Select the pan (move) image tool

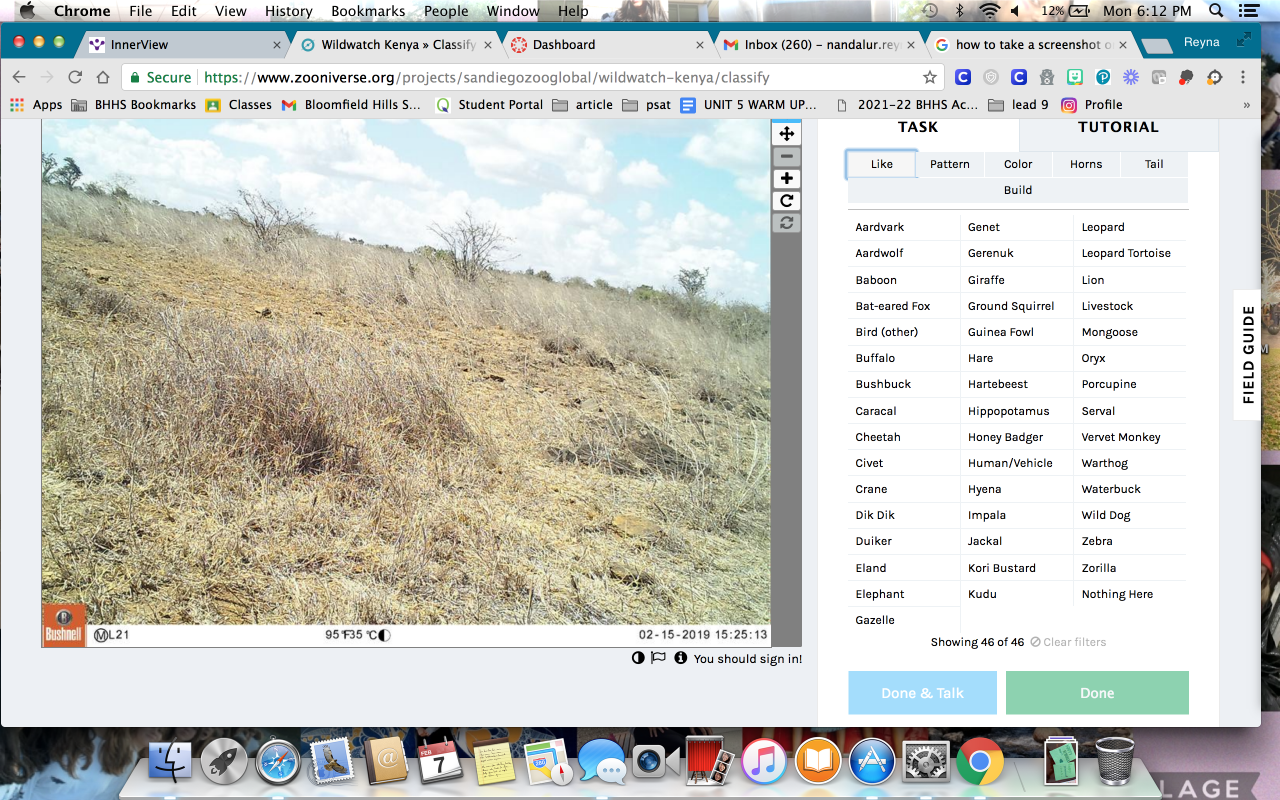pos(787,134)
